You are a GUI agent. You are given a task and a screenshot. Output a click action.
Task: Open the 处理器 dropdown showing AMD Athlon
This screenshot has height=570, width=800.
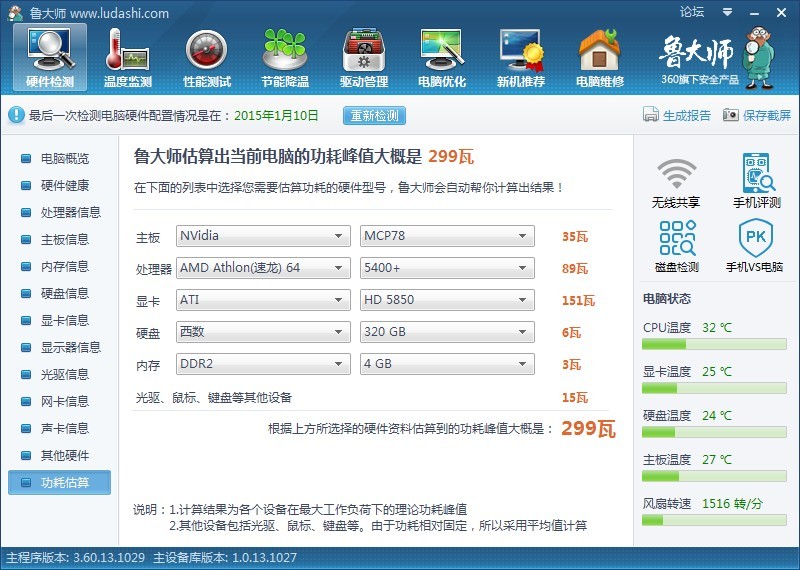263,268
